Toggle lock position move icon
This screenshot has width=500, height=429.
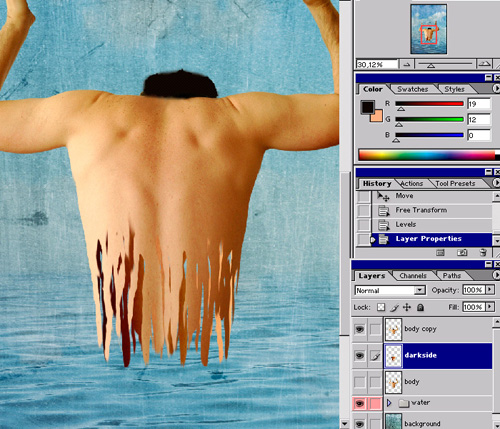[x=407, y=307]
